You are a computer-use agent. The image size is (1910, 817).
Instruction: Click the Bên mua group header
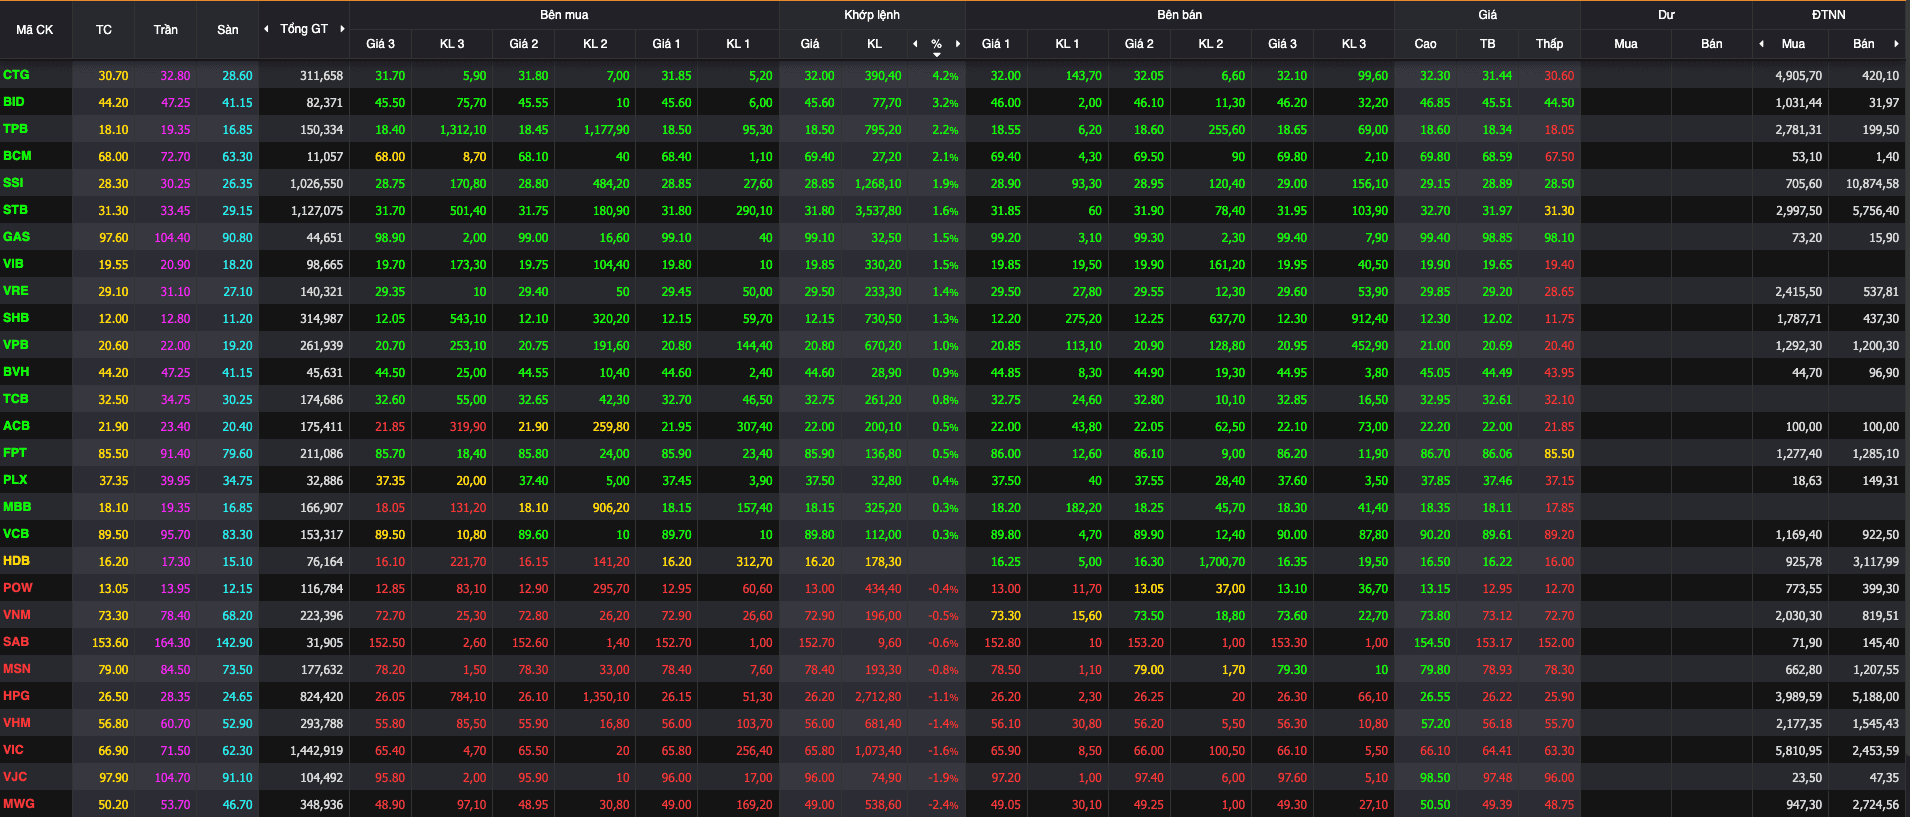564,15
